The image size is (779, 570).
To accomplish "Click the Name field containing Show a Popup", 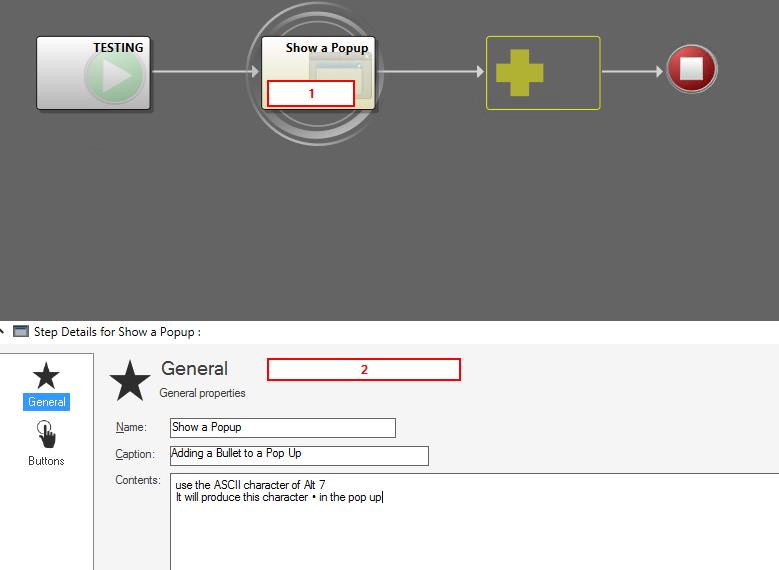I will [x=283, y=428].
